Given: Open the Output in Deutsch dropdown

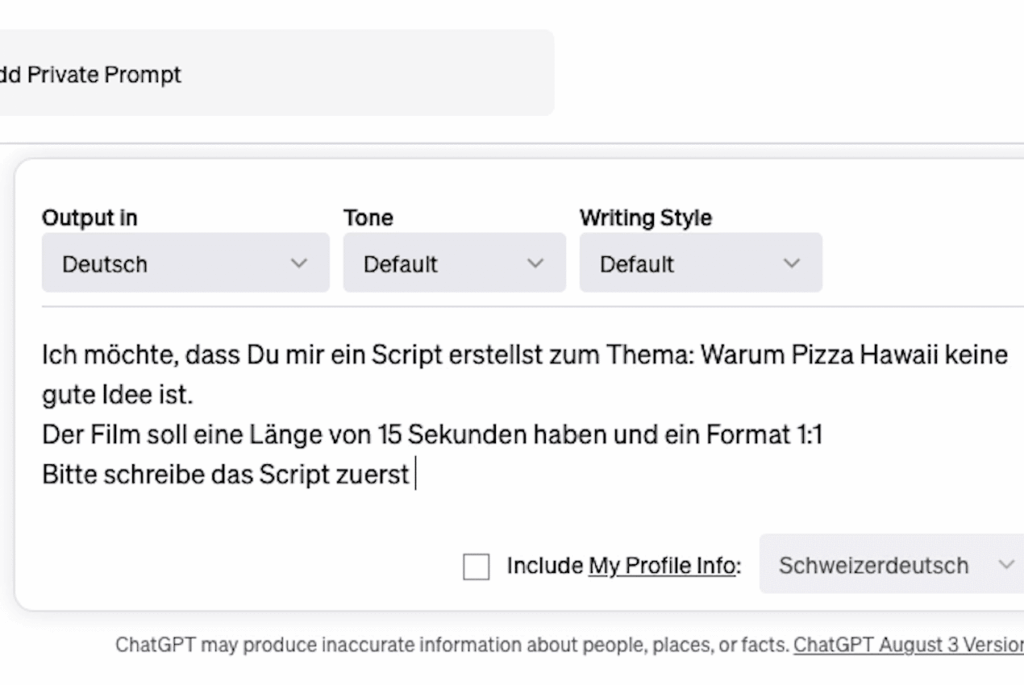Looking at the screenshot, I should 185,263.
